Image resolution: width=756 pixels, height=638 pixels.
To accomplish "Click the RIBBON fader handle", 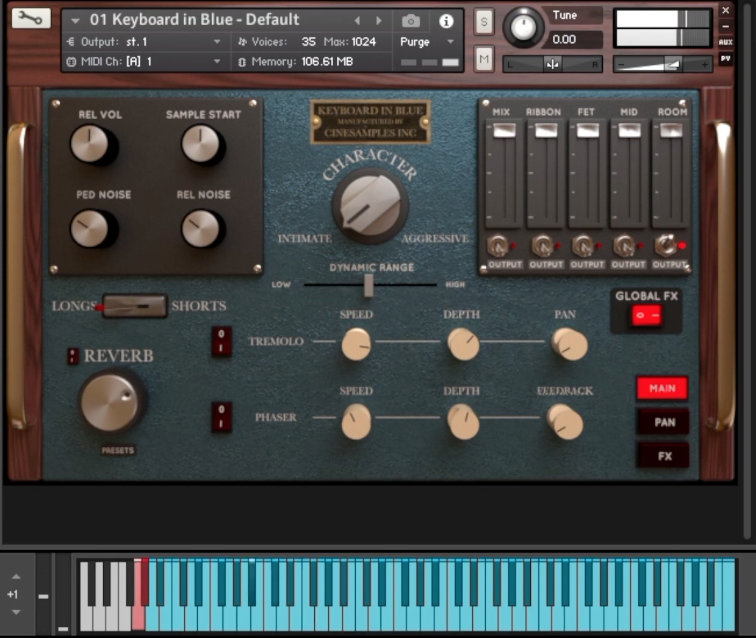I will (x=546, y=130).
